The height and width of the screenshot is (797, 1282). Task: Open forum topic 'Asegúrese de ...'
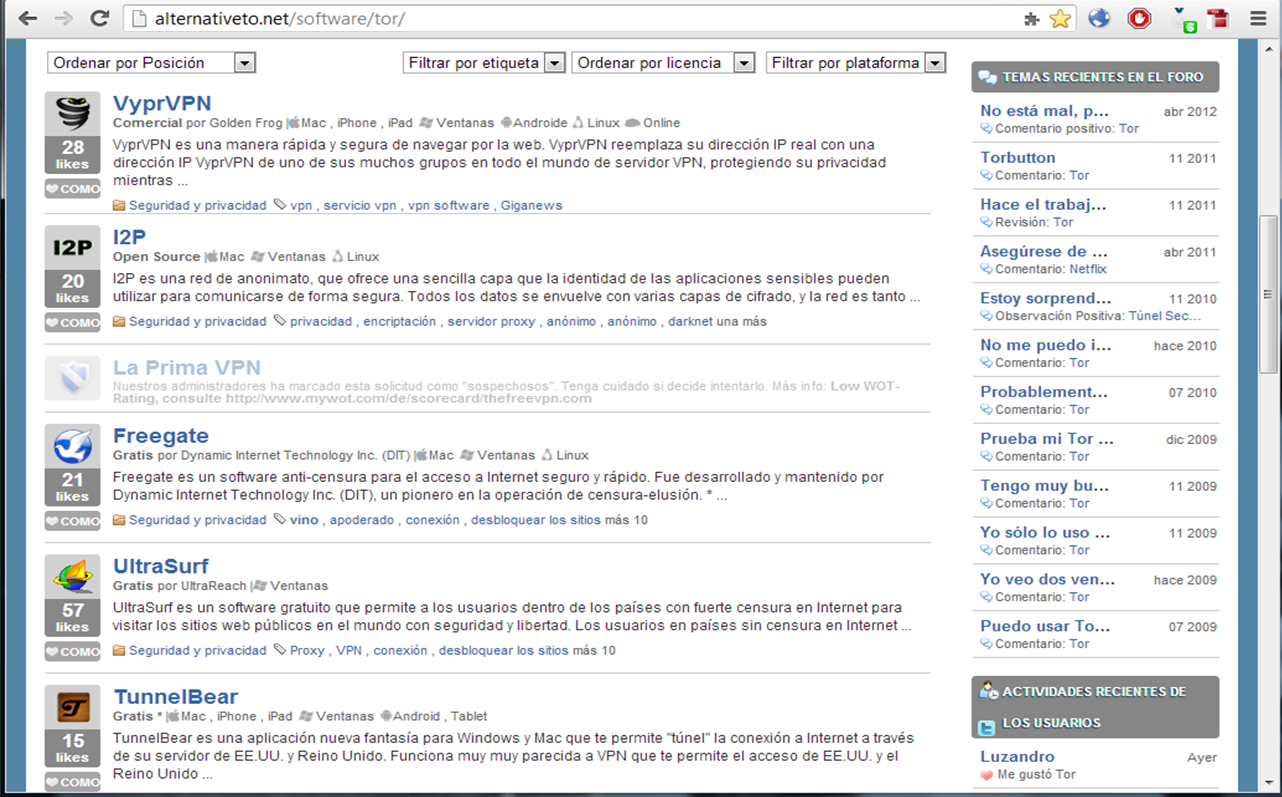tap(1044, 251)
